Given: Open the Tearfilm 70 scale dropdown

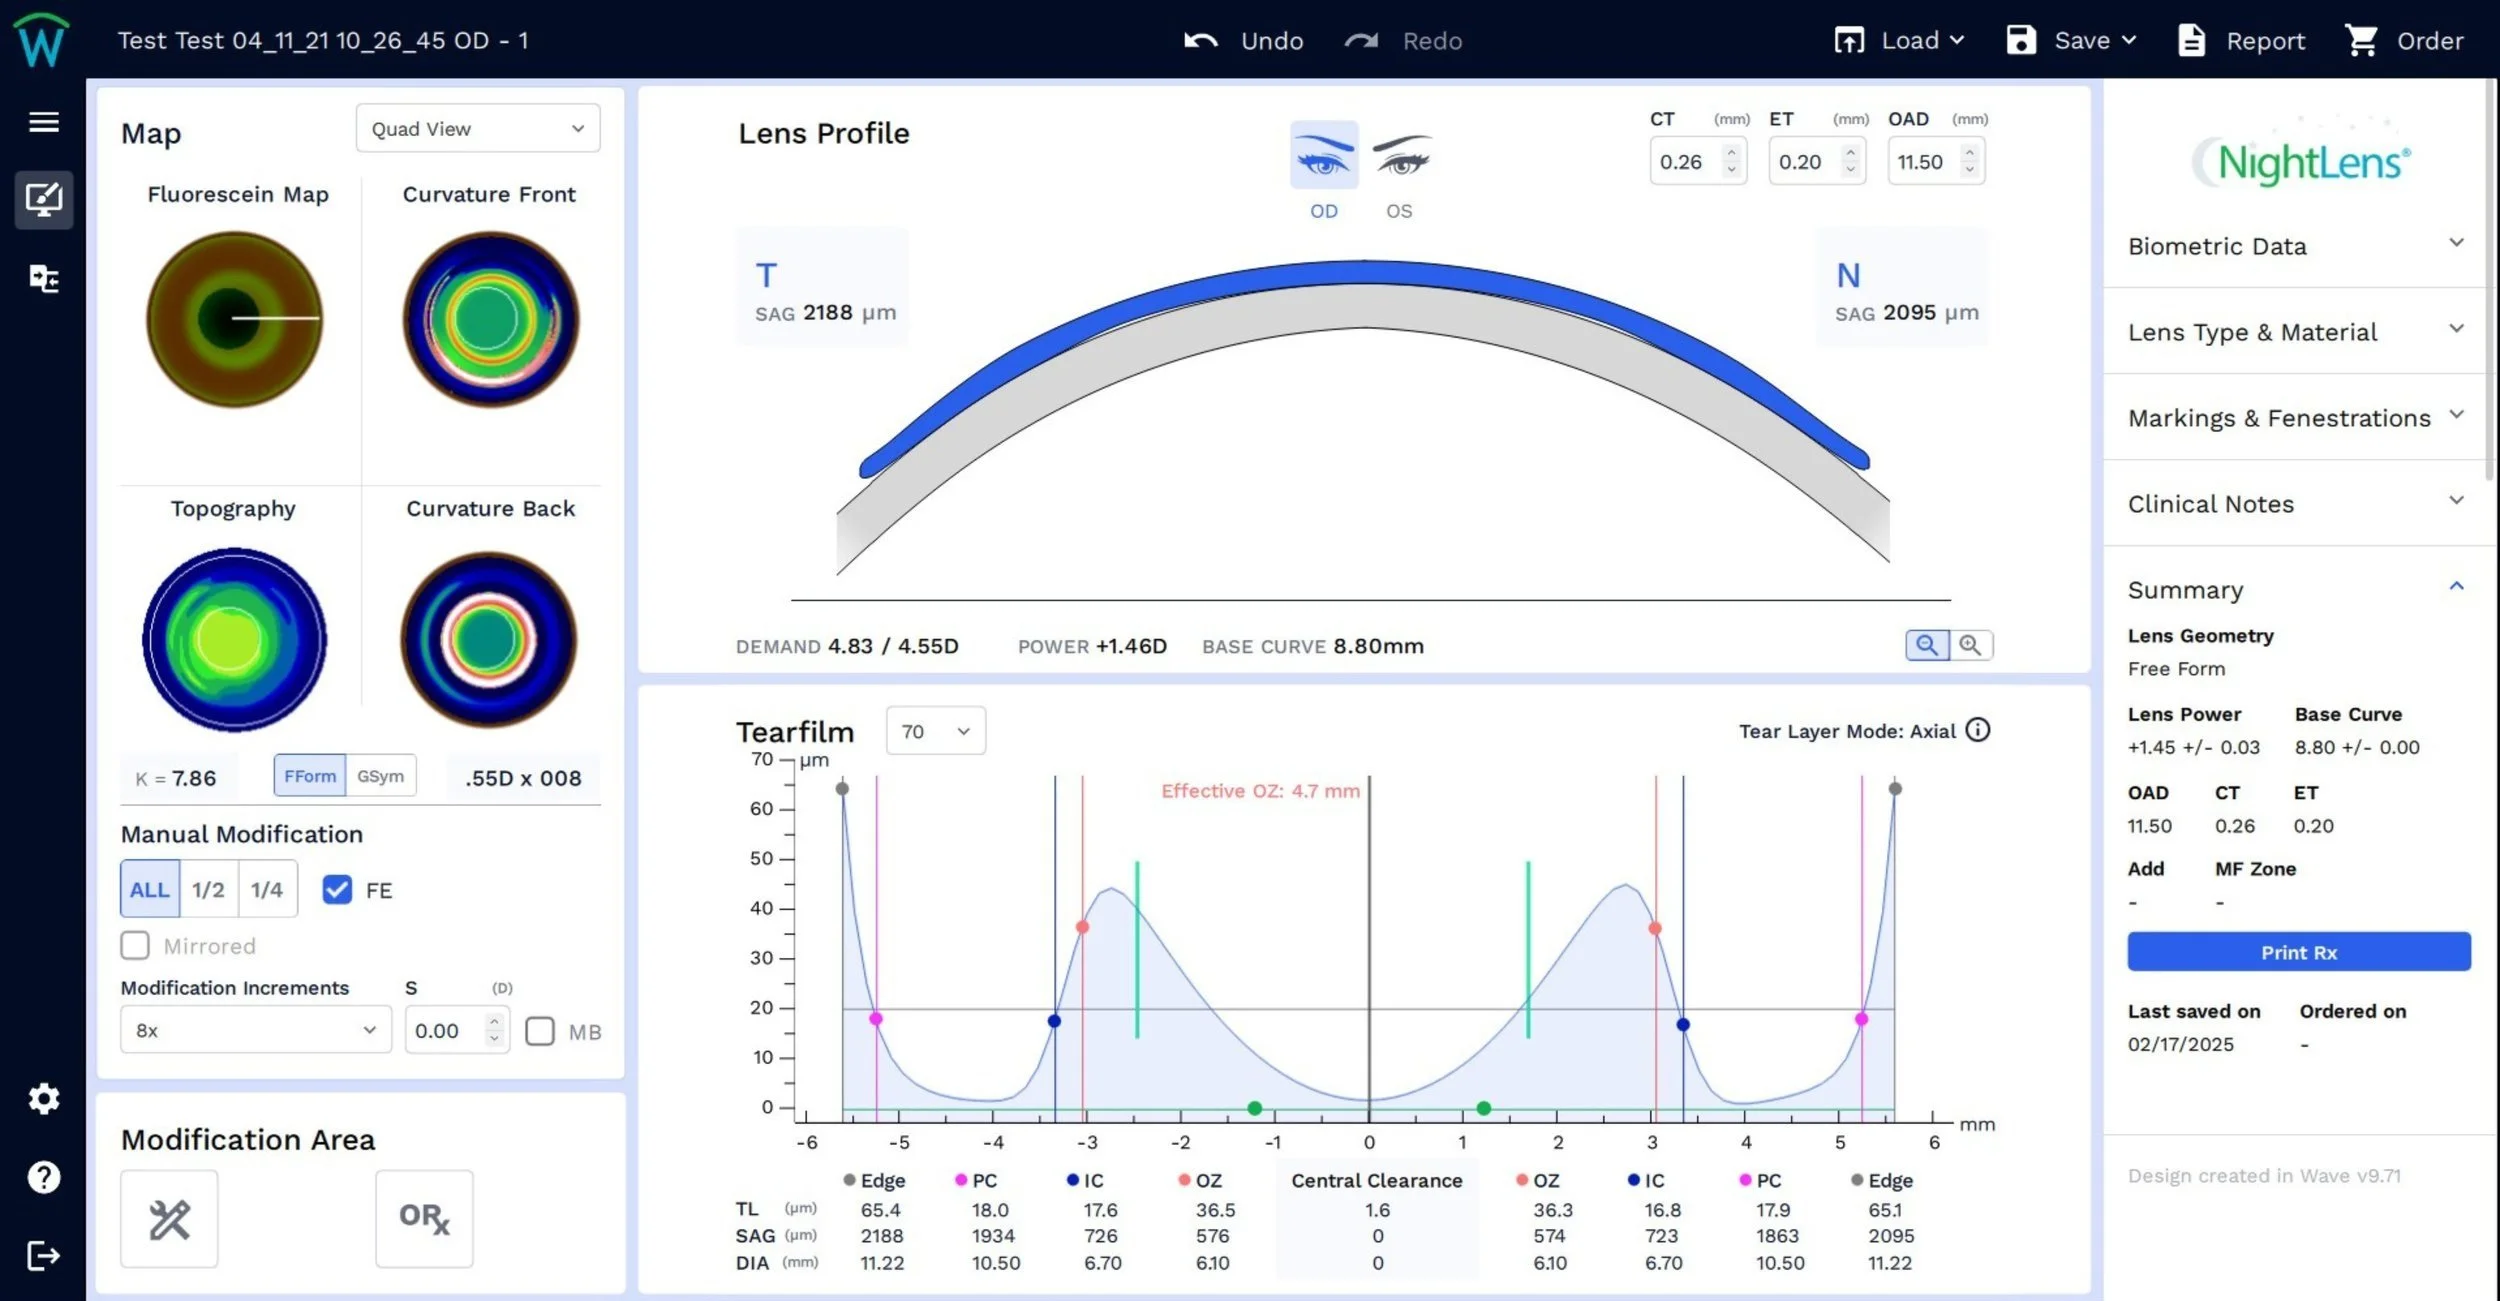Looking at the screenshot, I should [936, 731].
